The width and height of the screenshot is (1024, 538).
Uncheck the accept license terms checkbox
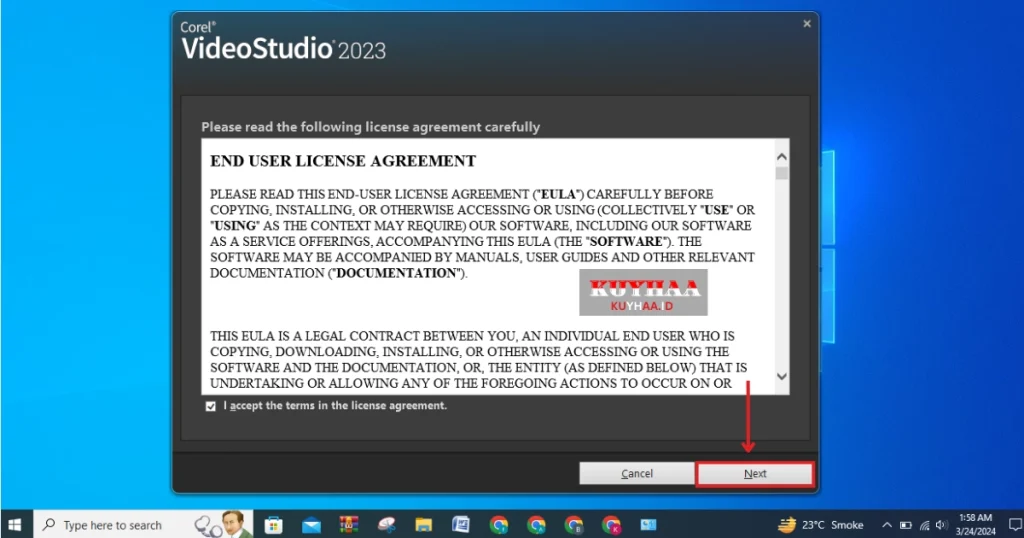[x=210, y=406]
